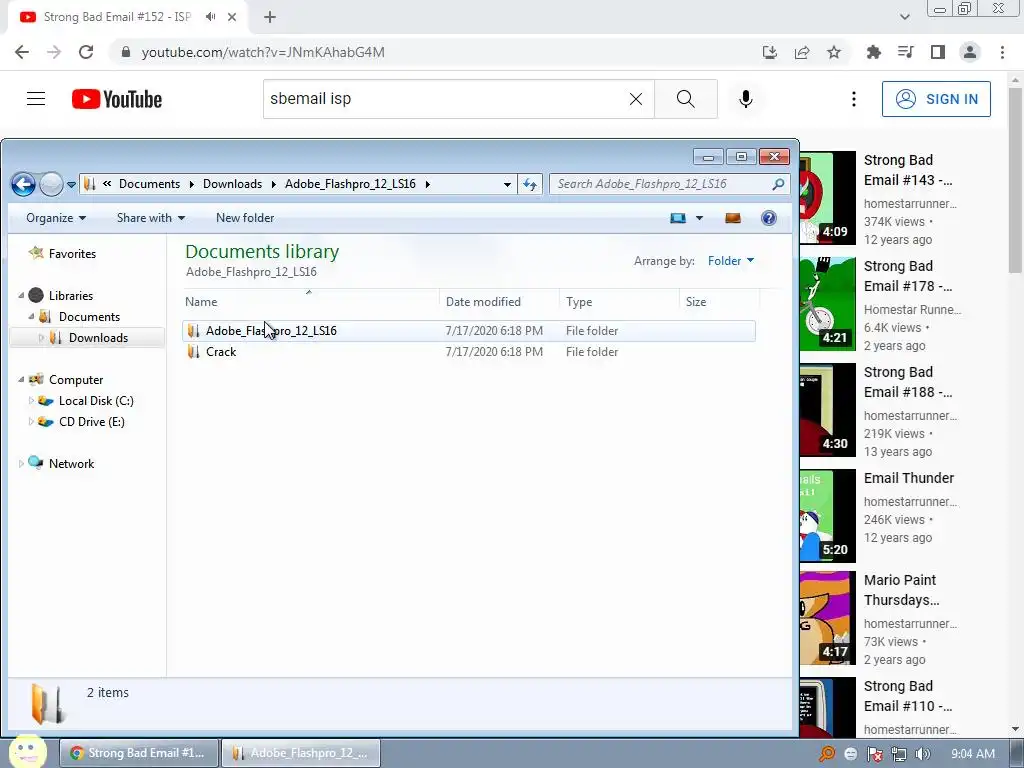The image size is (1024, 768).
Task: Expand the Downloads tree node
Action: (41, 338)
